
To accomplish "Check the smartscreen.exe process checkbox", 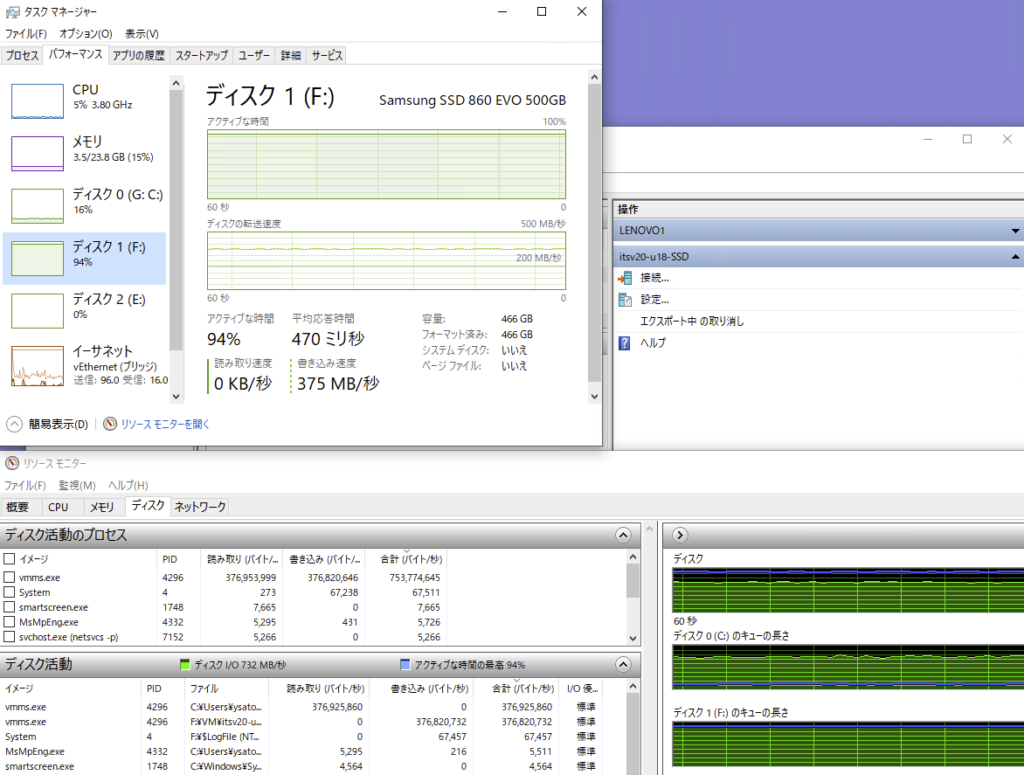I will tap(10, 607).
